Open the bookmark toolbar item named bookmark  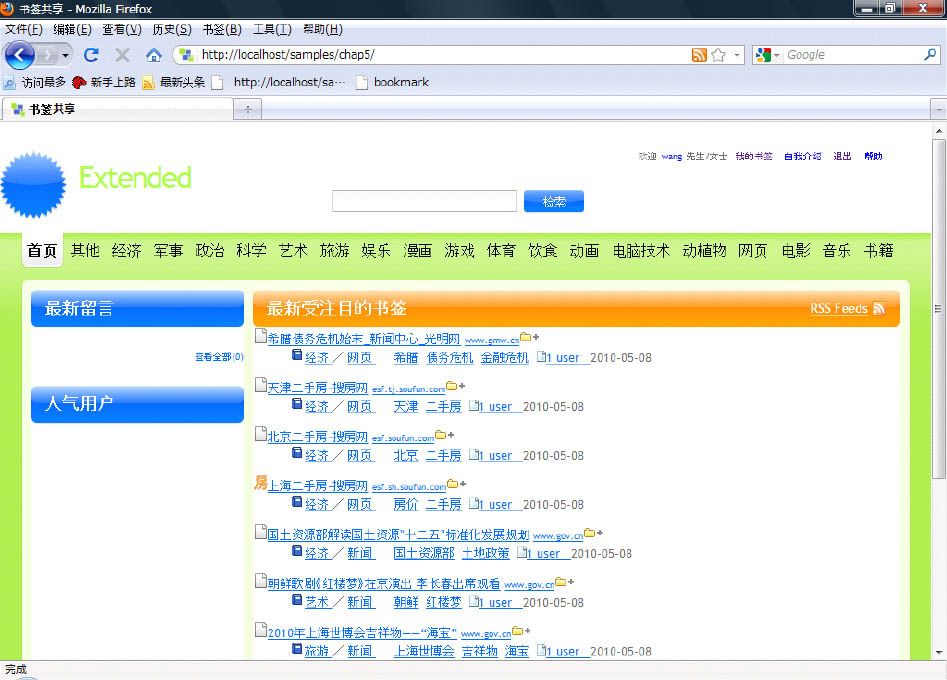click(393, 82)
